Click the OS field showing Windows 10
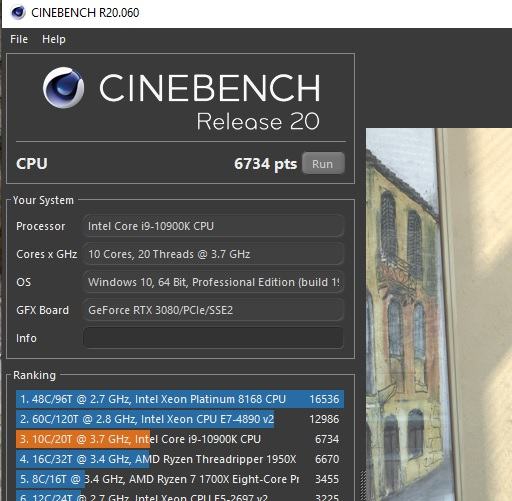Screen dimensions: 512x501 point(213,282)
